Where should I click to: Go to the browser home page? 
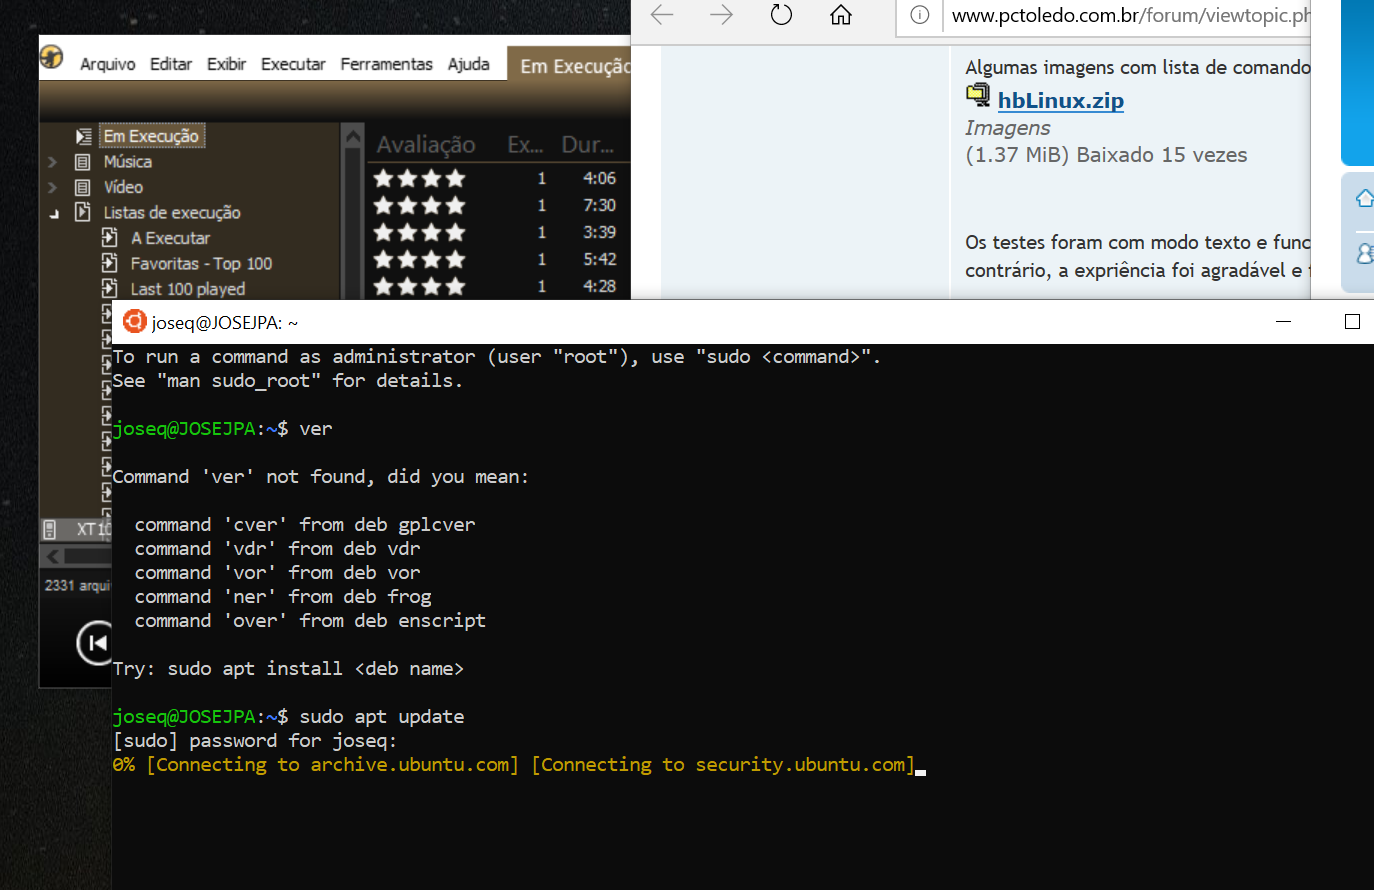click(x=841, y=15)
